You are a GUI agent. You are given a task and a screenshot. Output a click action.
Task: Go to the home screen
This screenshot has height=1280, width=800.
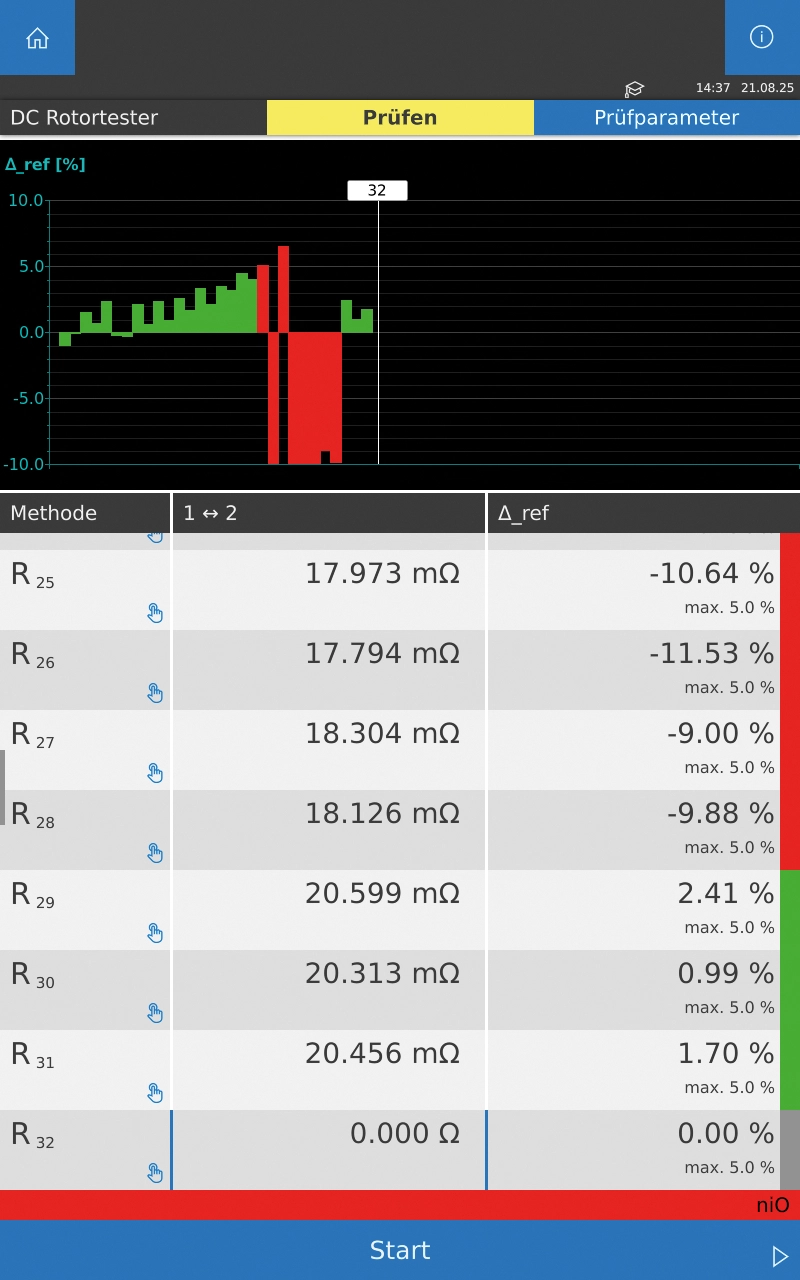point(37,38)
